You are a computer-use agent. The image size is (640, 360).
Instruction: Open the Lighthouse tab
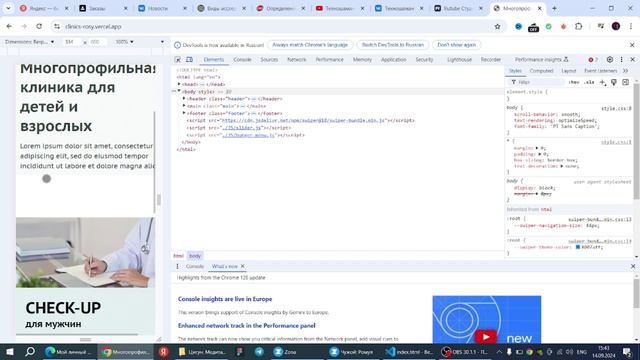click(x=459, y=60)
